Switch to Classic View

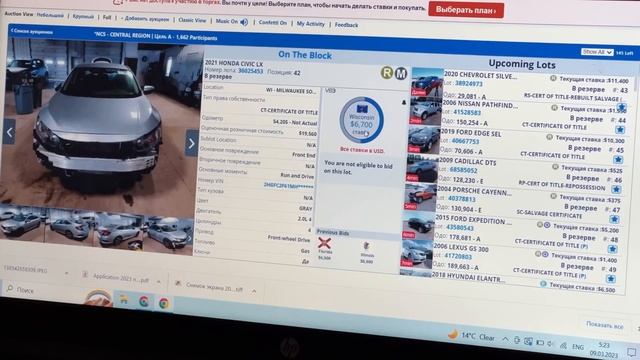192,20
